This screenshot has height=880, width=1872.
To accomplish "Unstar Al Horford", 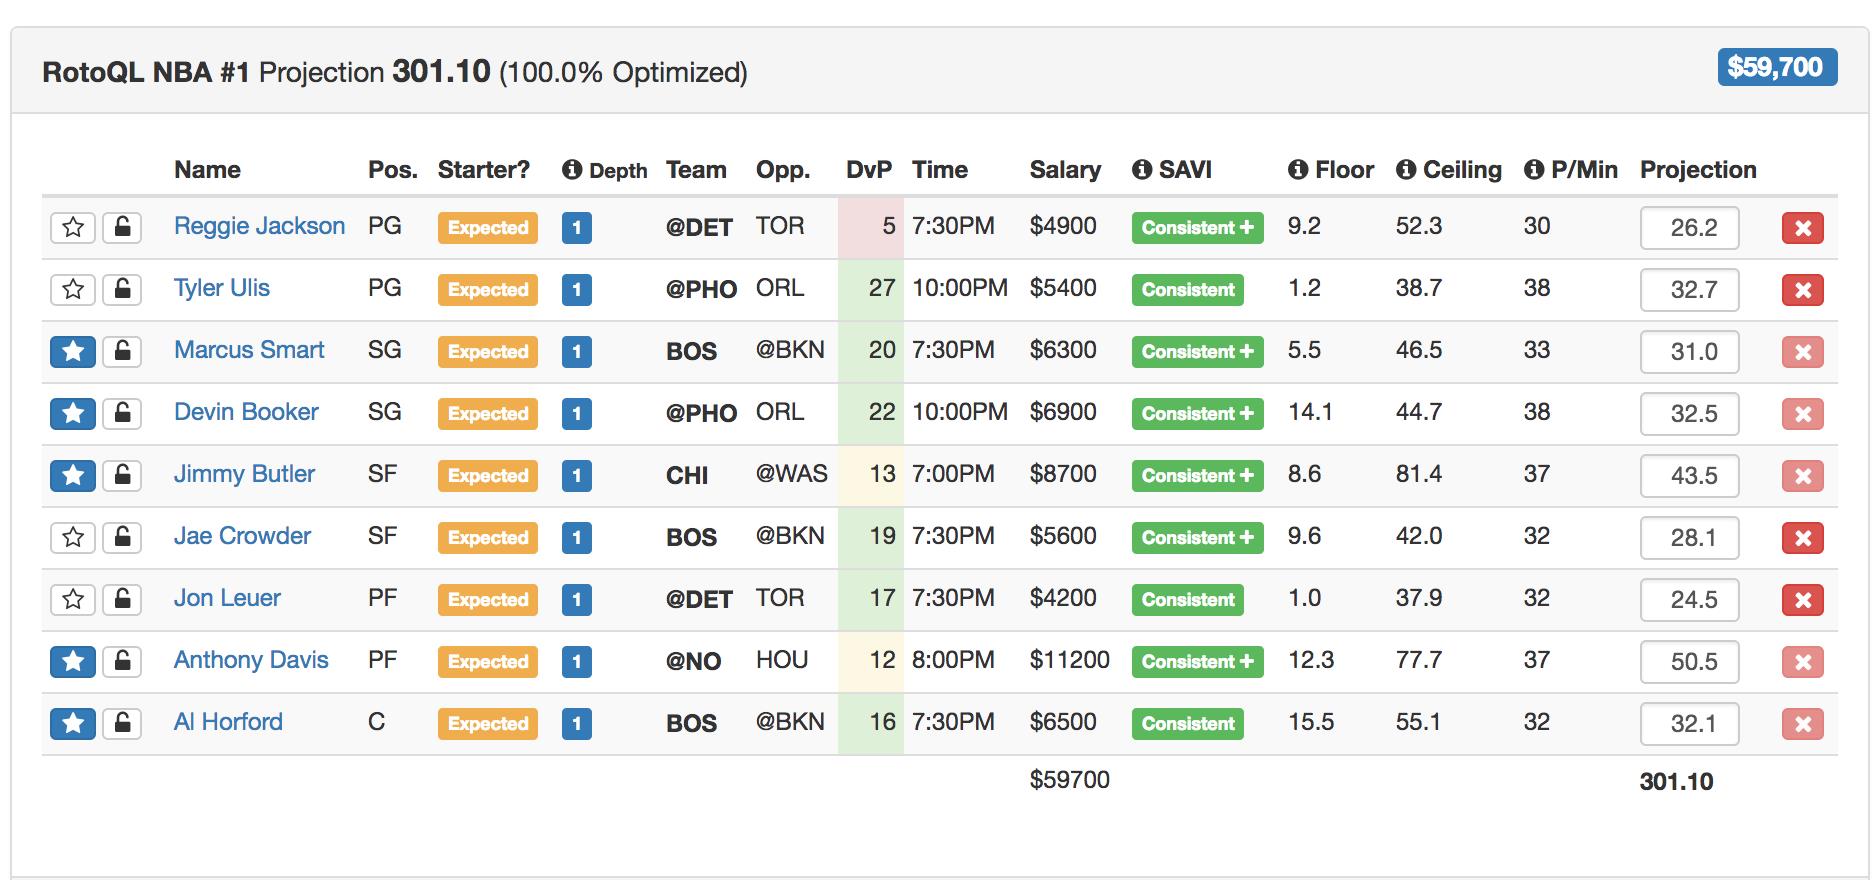I will pos(73,723).
